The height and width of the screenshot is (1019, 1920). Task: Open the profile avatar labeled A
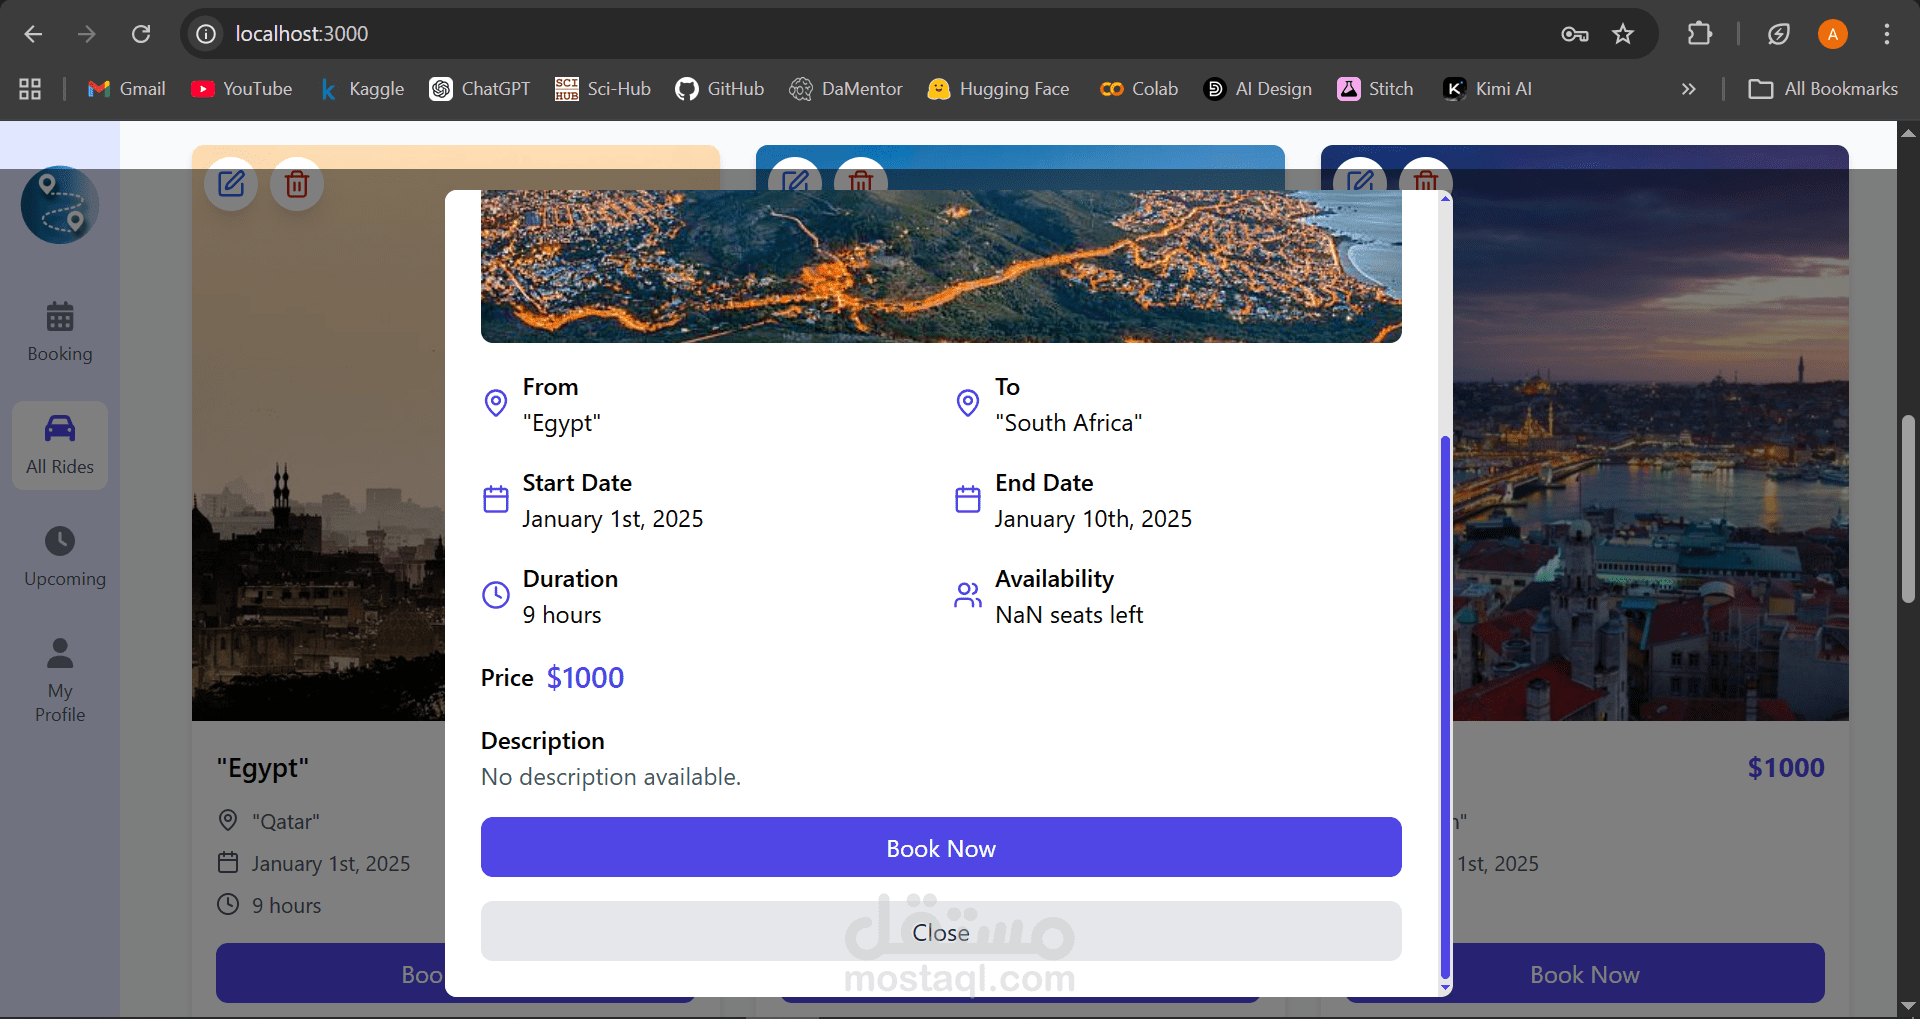click(x=1833, y=34)
